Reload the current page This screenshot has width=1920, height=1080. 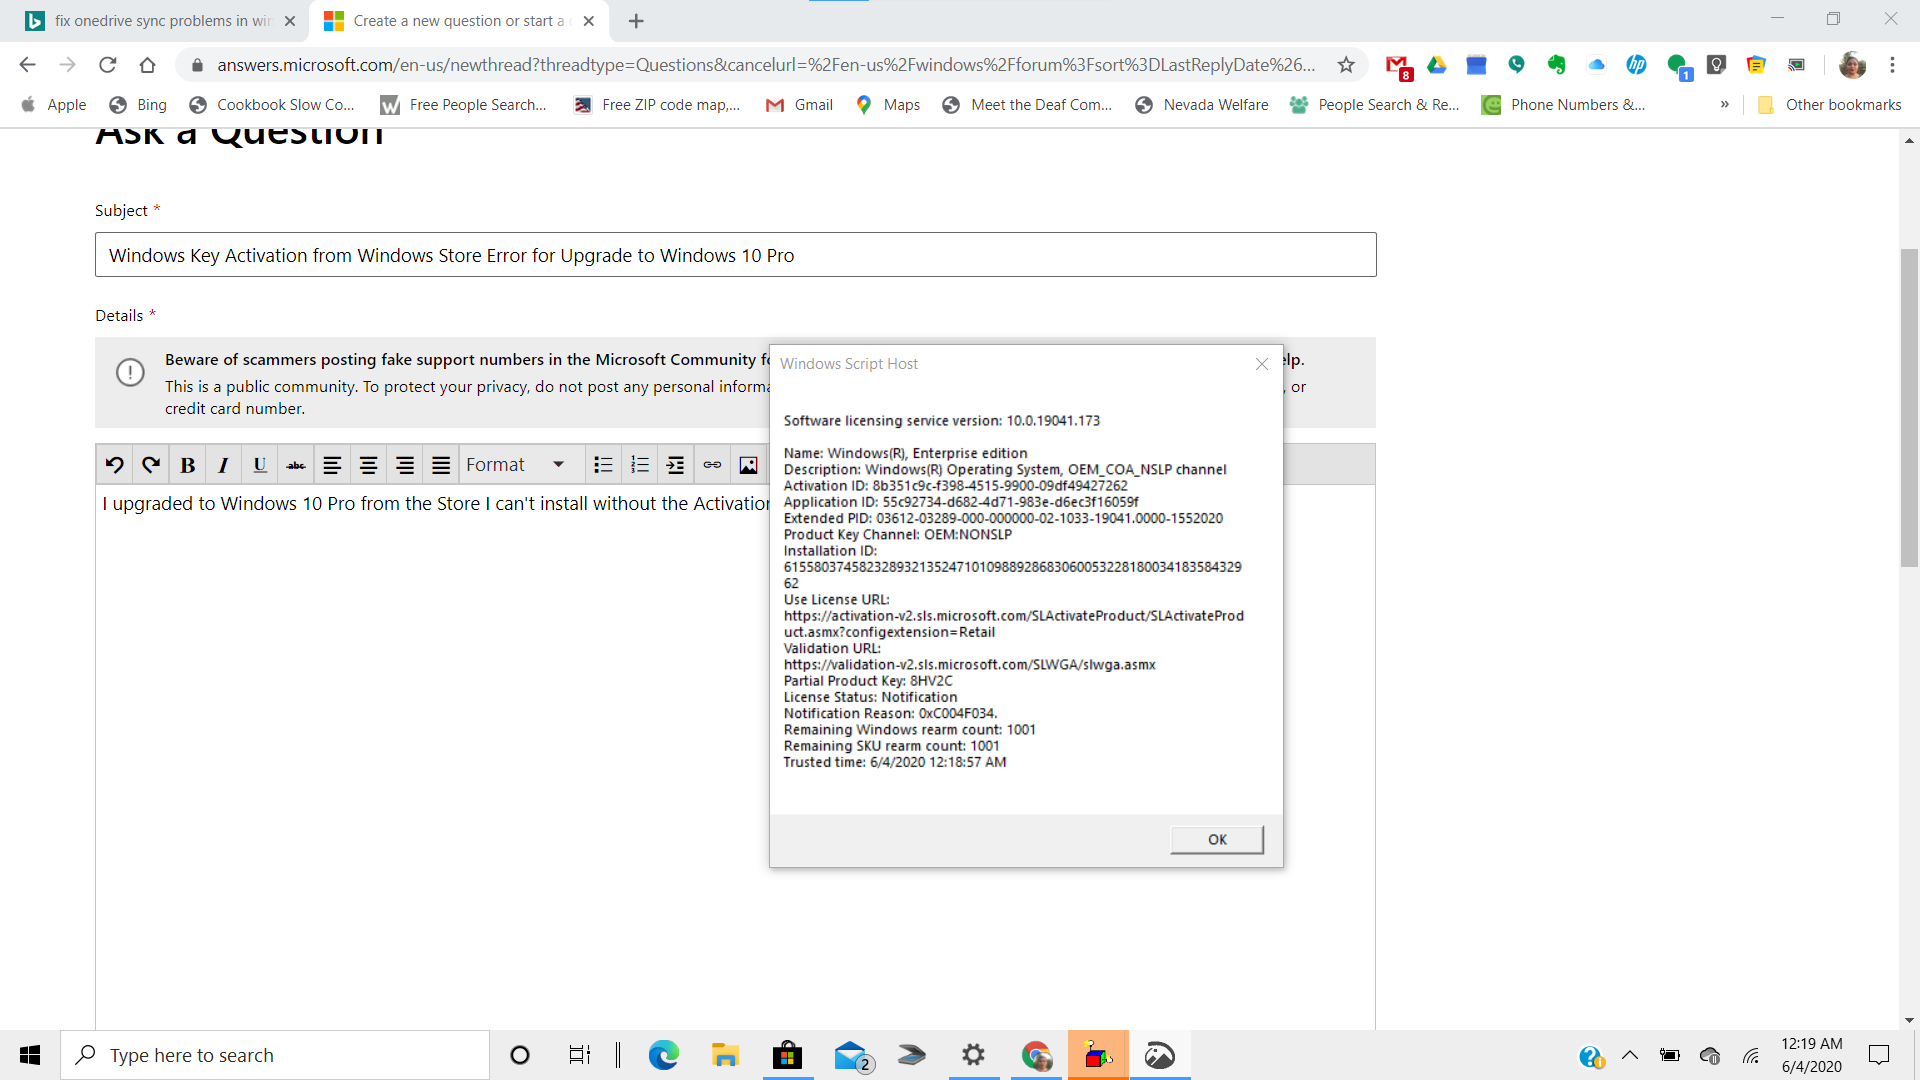click(x=107, y=65)
